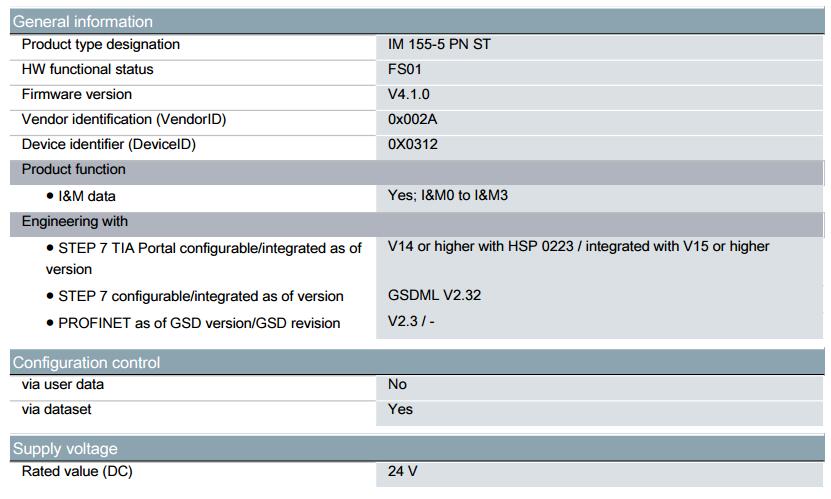
Task: Click the I&M data bullet item
Action: 81,197
